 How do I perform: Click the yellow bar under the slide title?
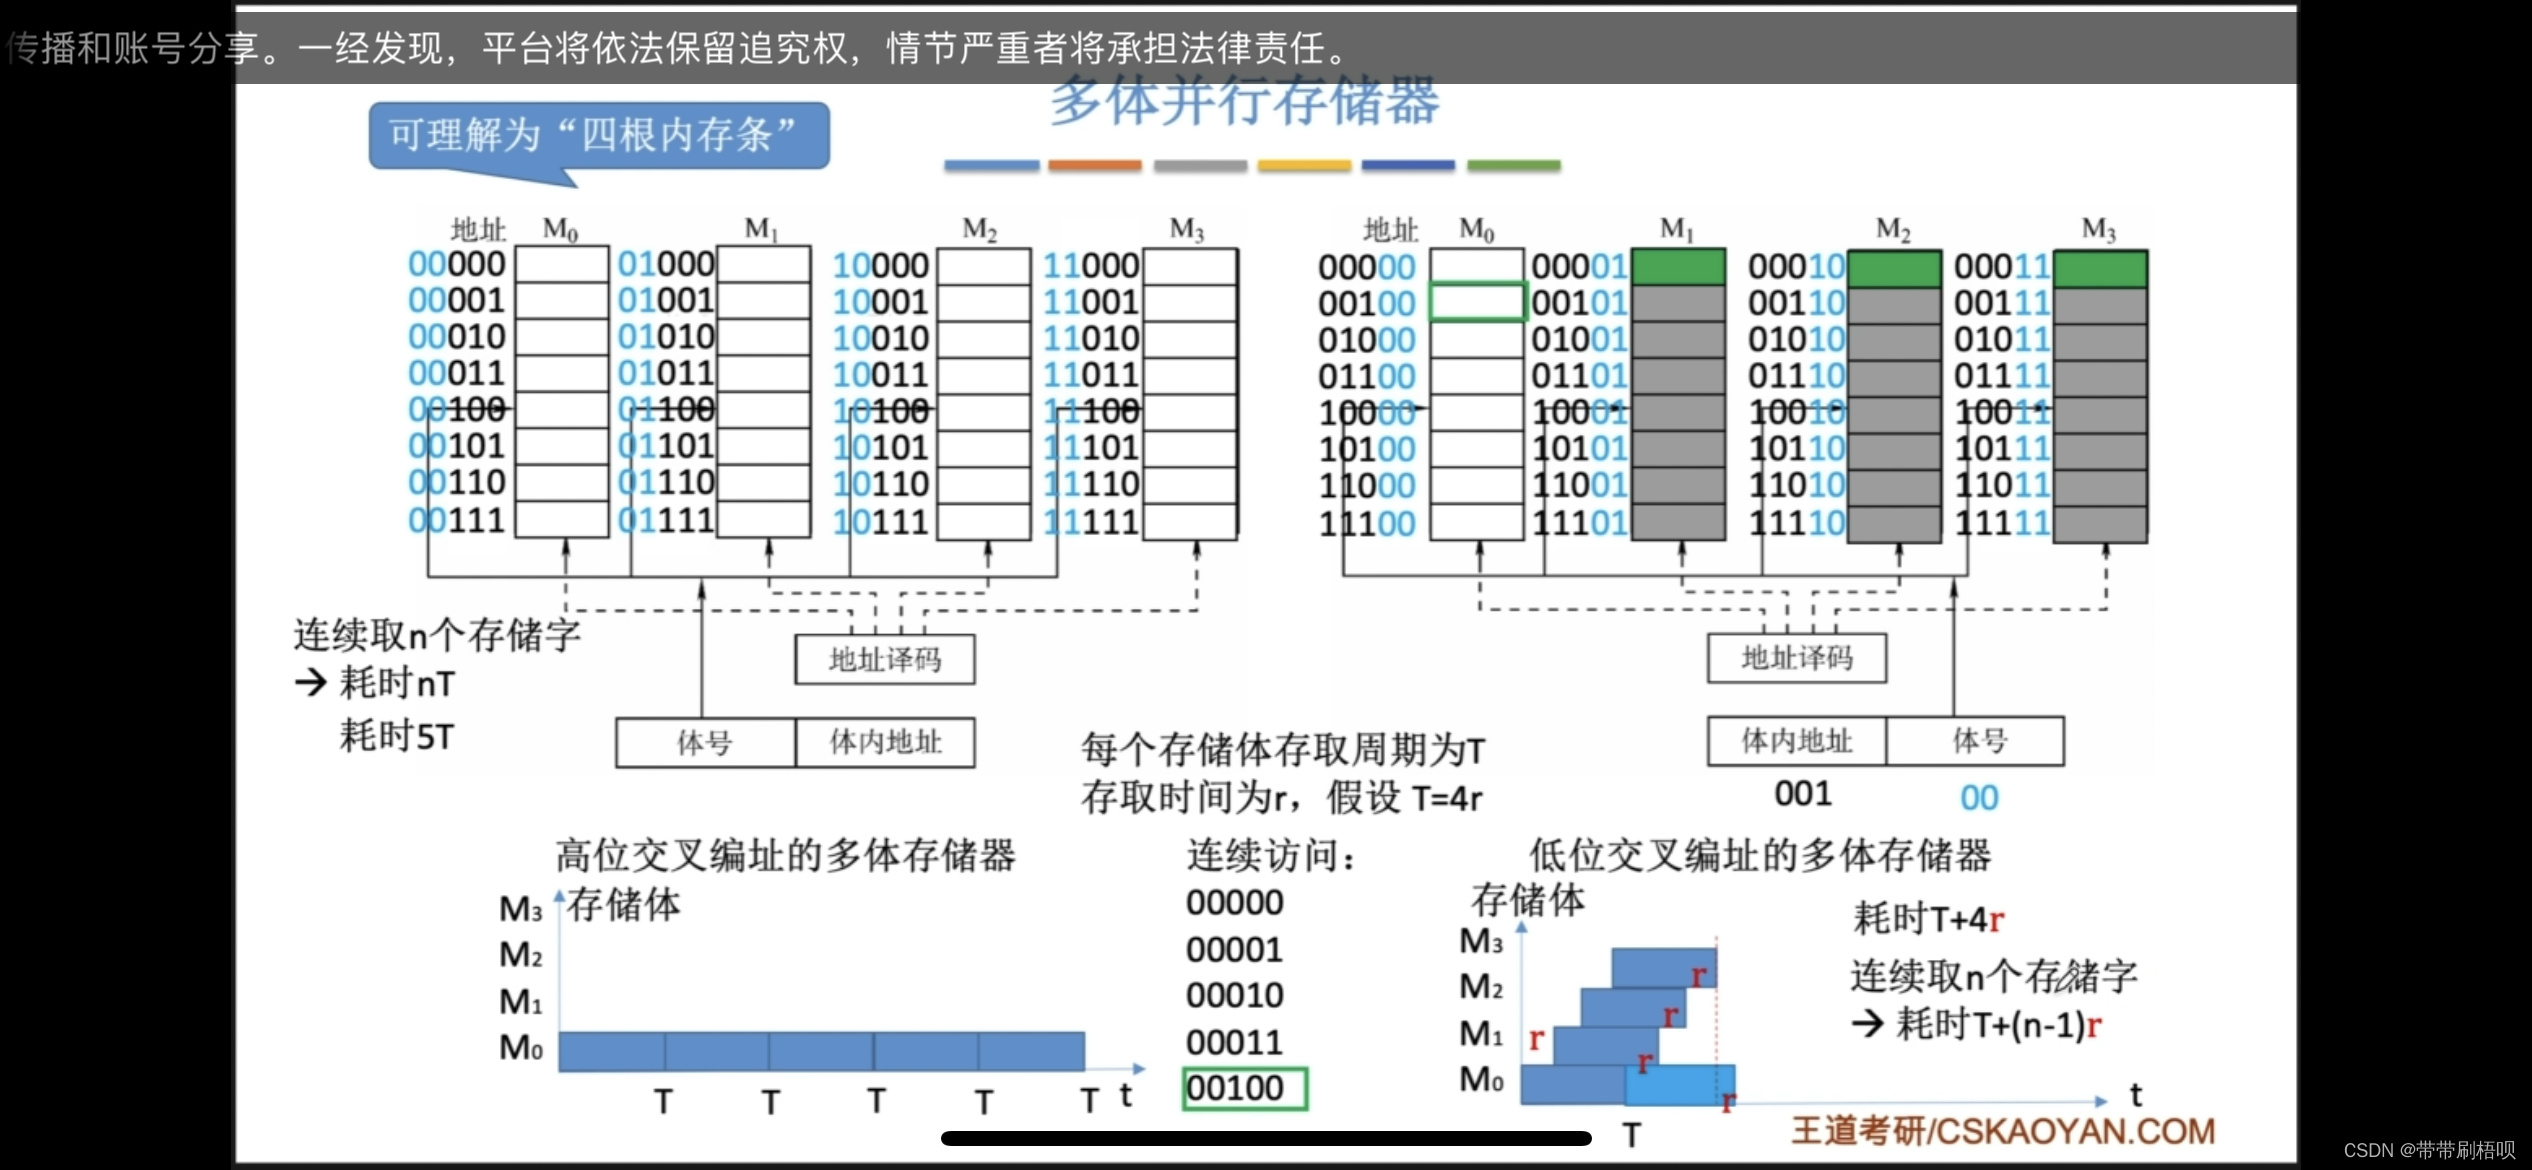(1304, 166)
